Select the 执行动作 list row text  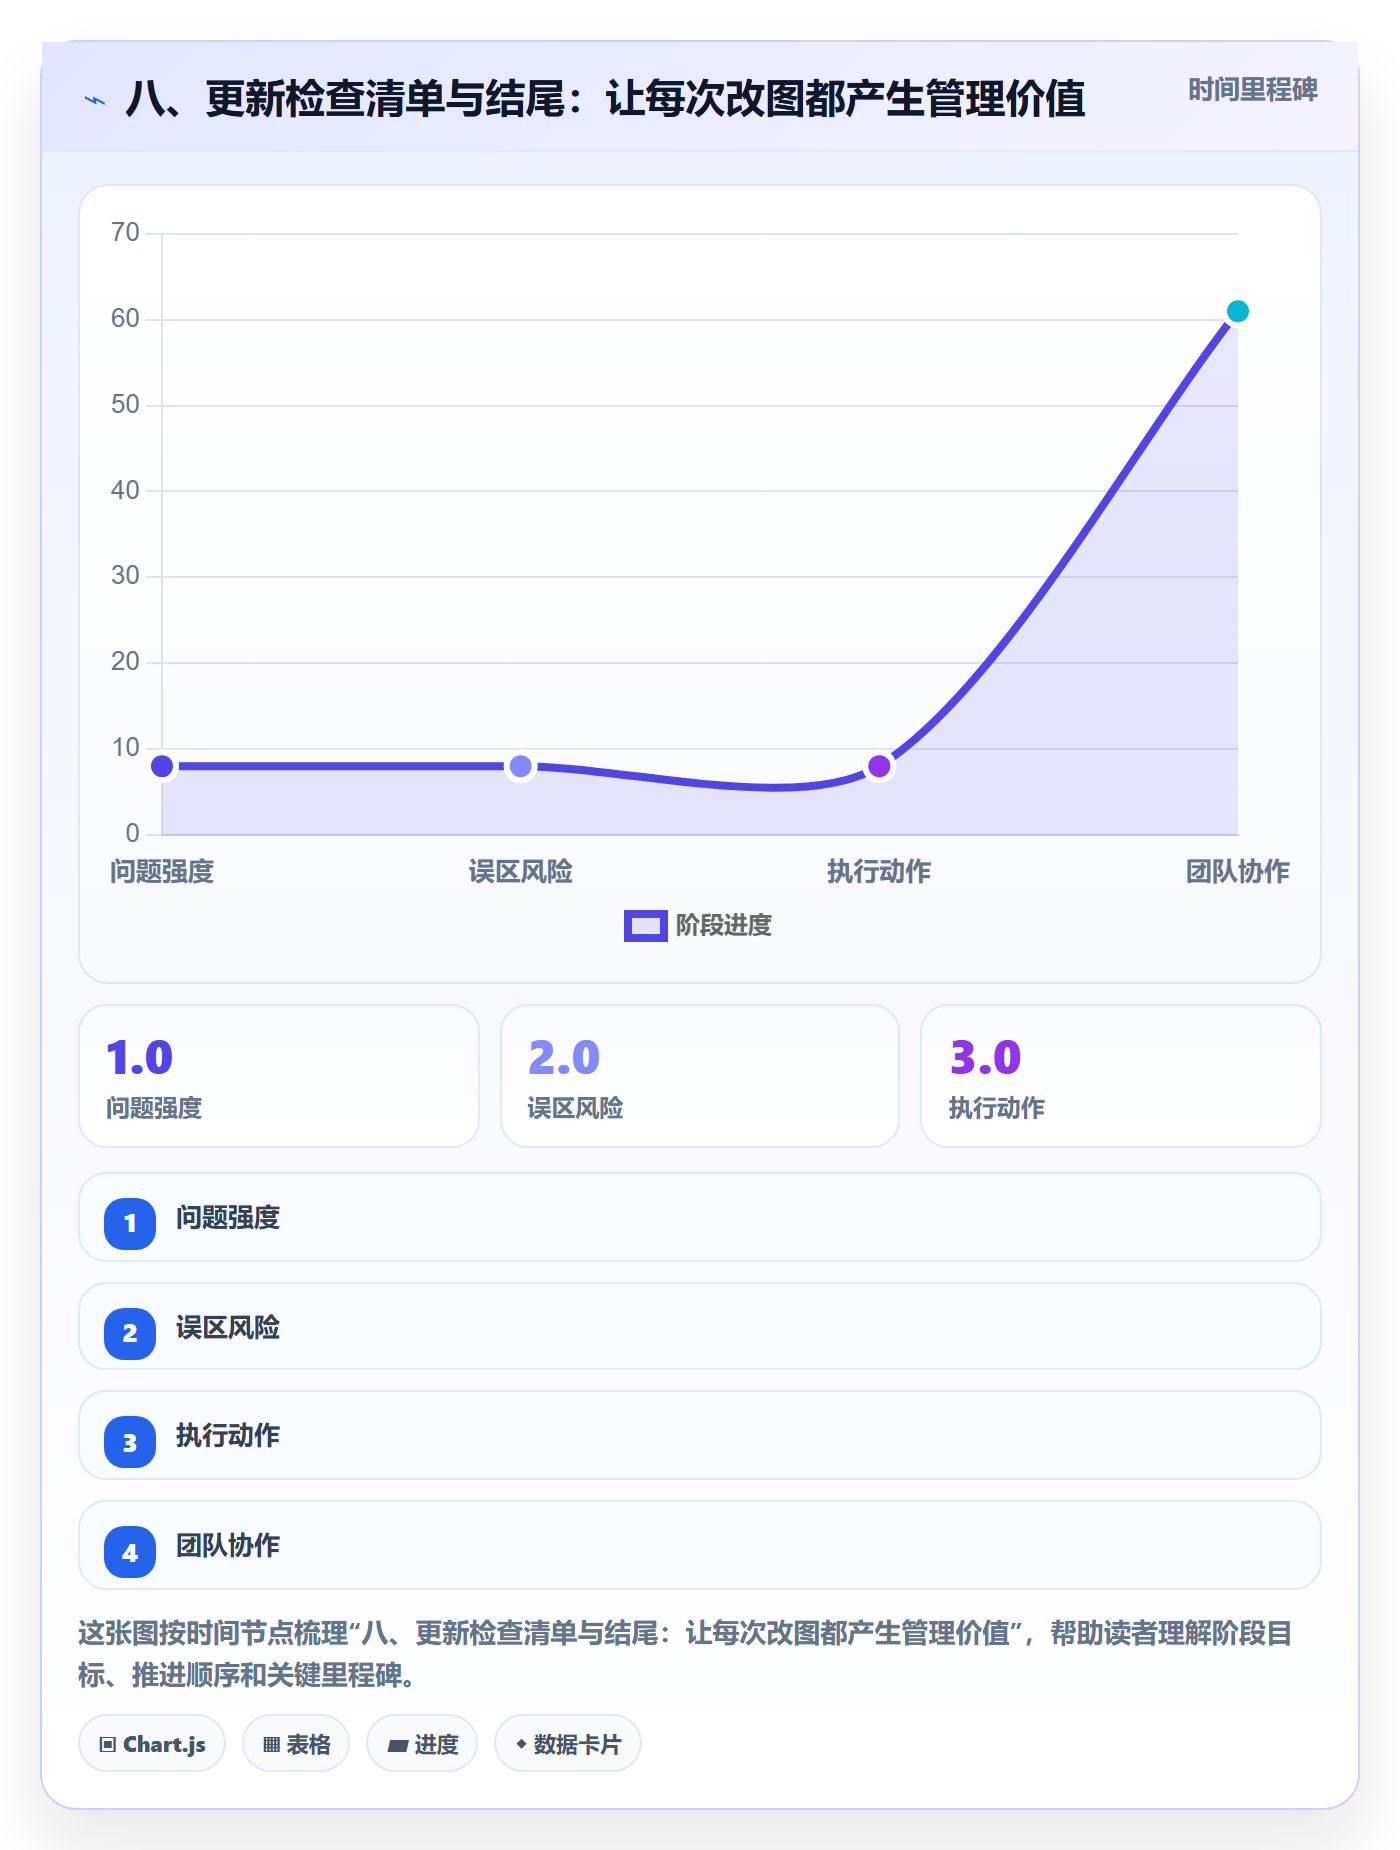point(228,1436)
